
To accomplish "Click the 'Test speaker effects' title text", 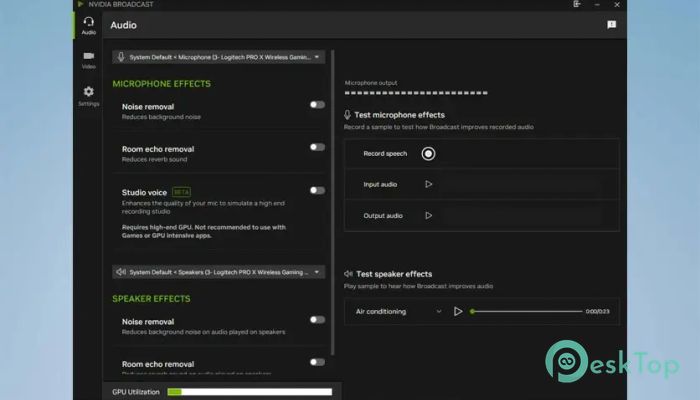I will click(x=394, y=274).
